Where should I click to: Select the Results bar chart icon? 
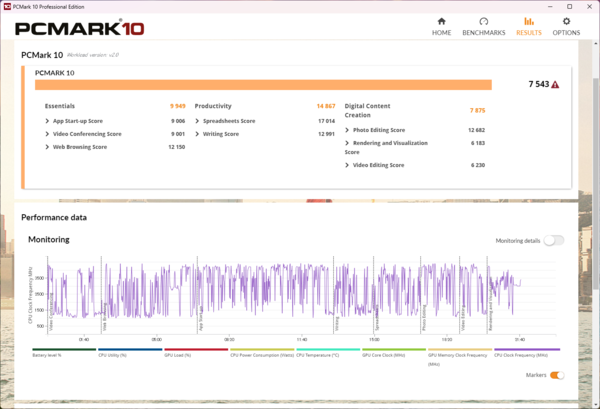tap(529, 21)
